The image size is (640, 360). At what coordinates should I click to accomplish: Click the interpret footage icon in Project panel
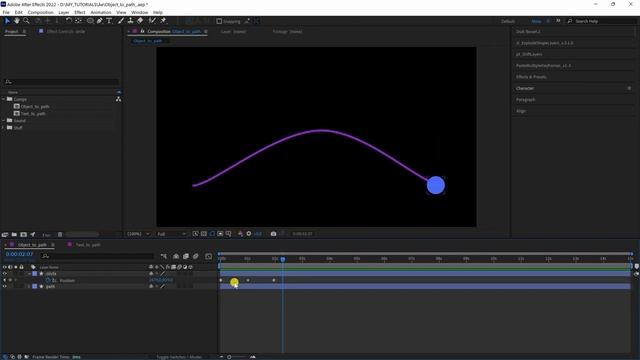tap(5, 234)
